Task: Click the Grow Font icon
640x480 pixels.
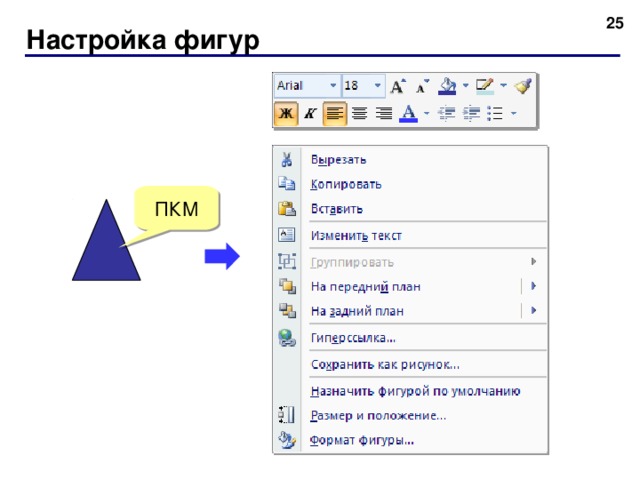Action: (398, 86)
